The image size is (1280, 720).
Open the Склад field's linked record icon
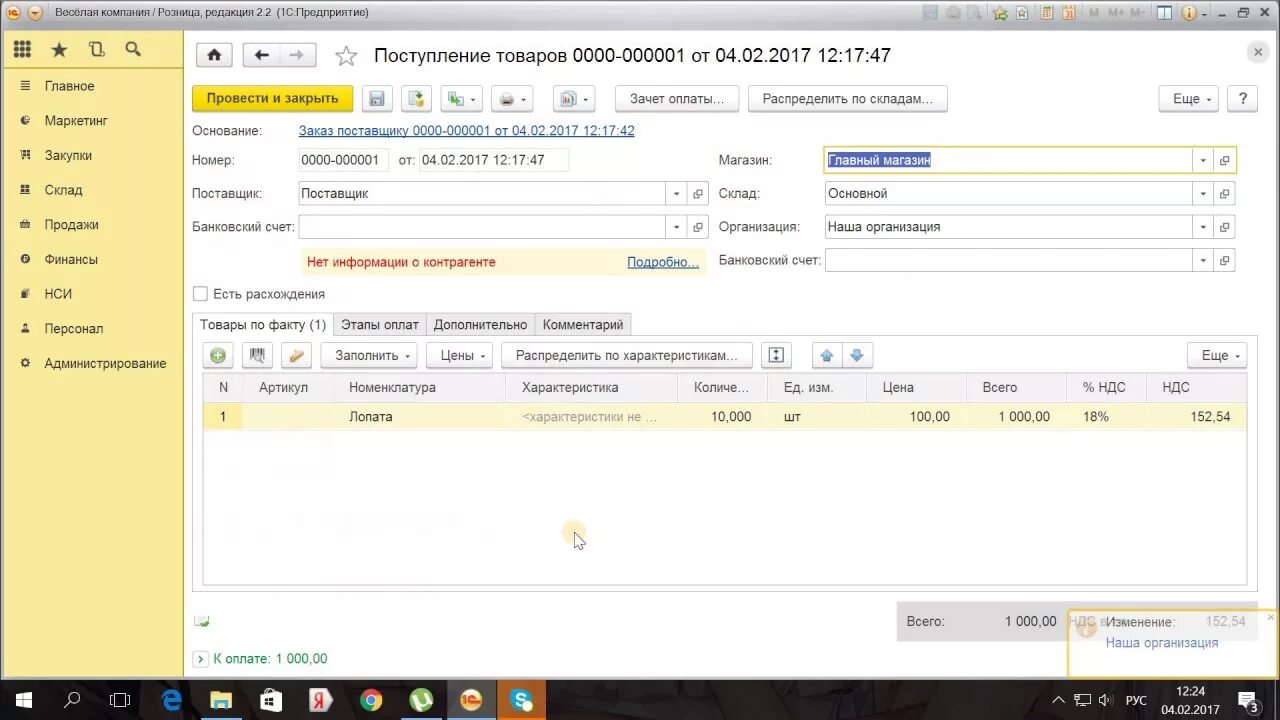1224,194
